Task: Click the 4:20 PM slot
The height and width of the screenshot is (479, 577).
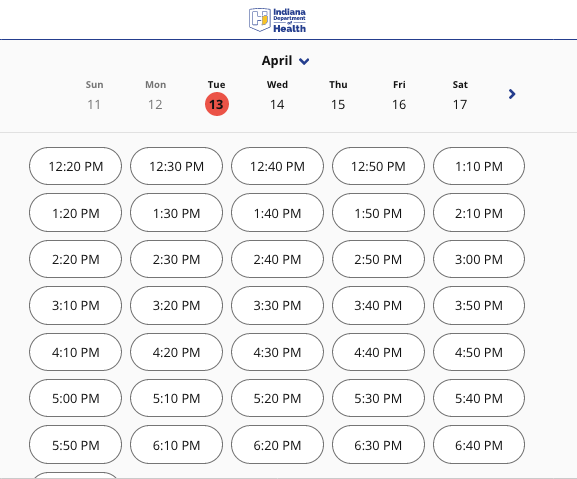Action: click(x=176, y=352)
